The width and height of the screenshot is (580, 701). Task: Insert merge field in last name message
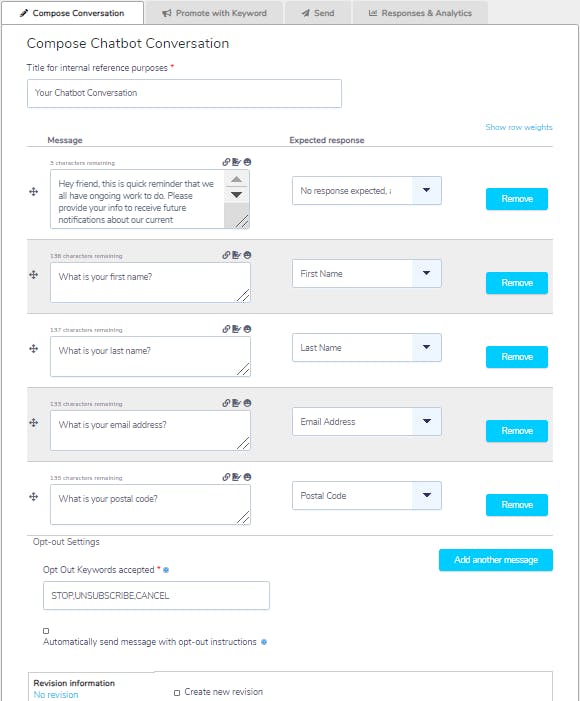point(237,329)
